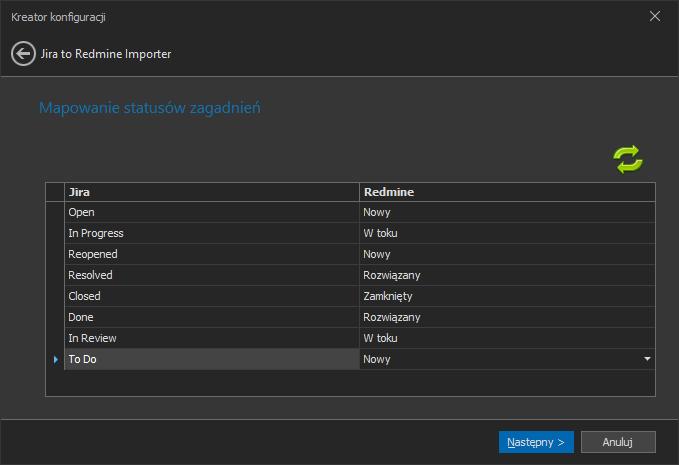Select the Closed Jira cell
Image resolution: width=679 pixels, height=465 pixels.
[212, 296]
